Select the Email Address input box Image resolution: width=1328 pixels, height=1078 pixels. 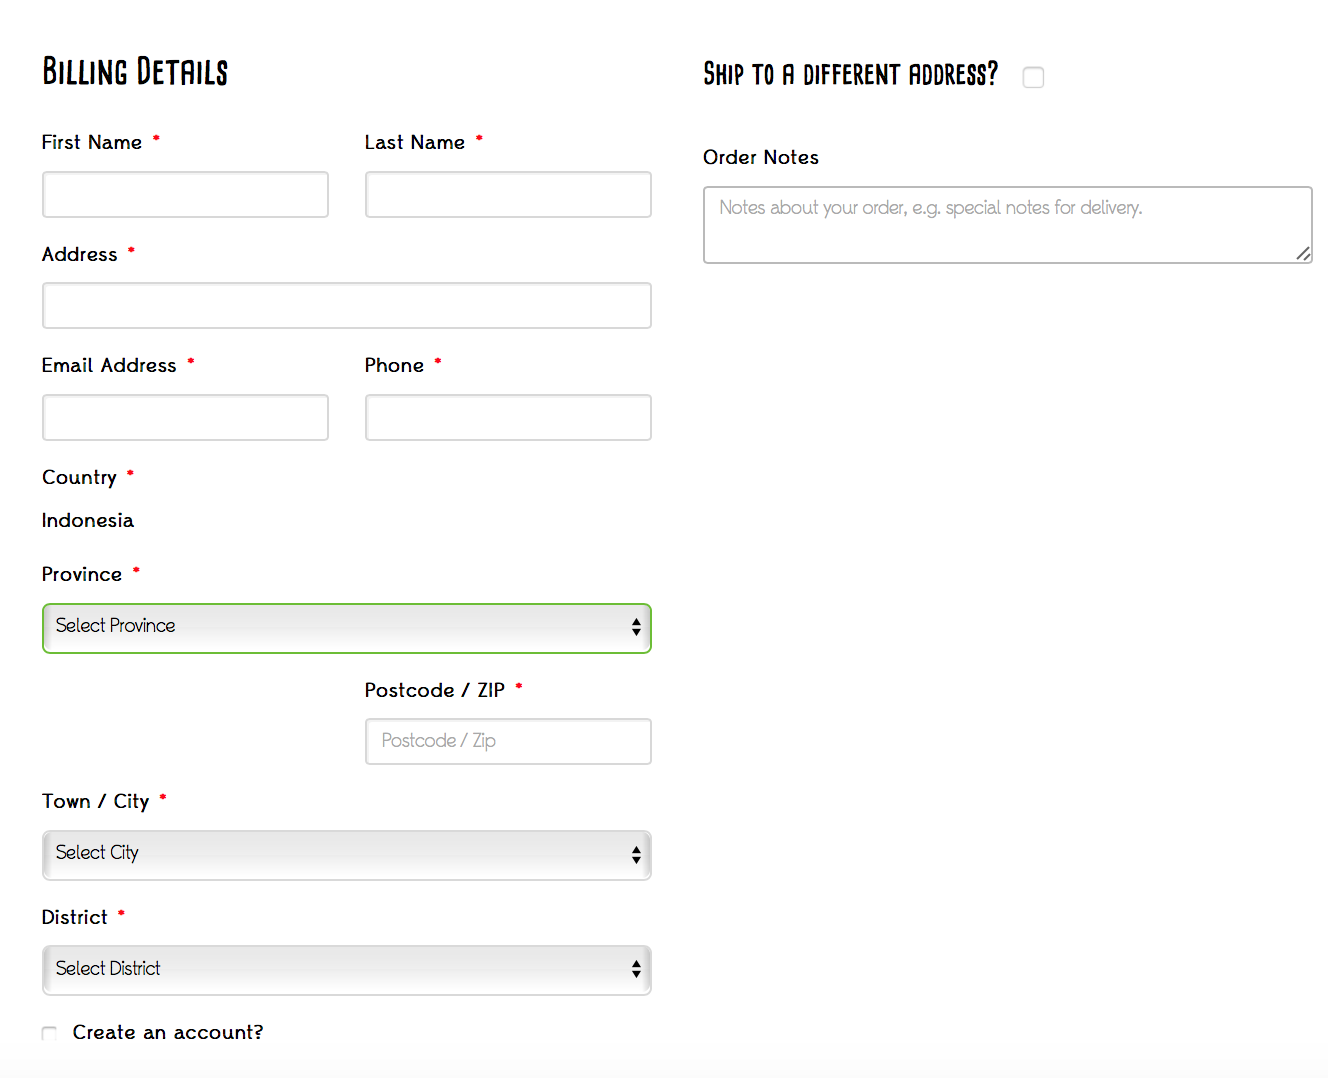185,417
